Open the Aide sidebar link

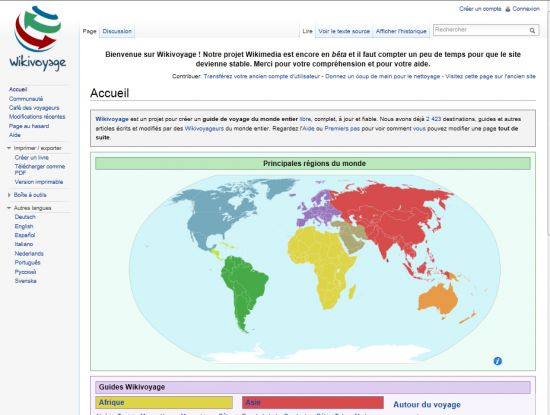(x=15, y=135)
